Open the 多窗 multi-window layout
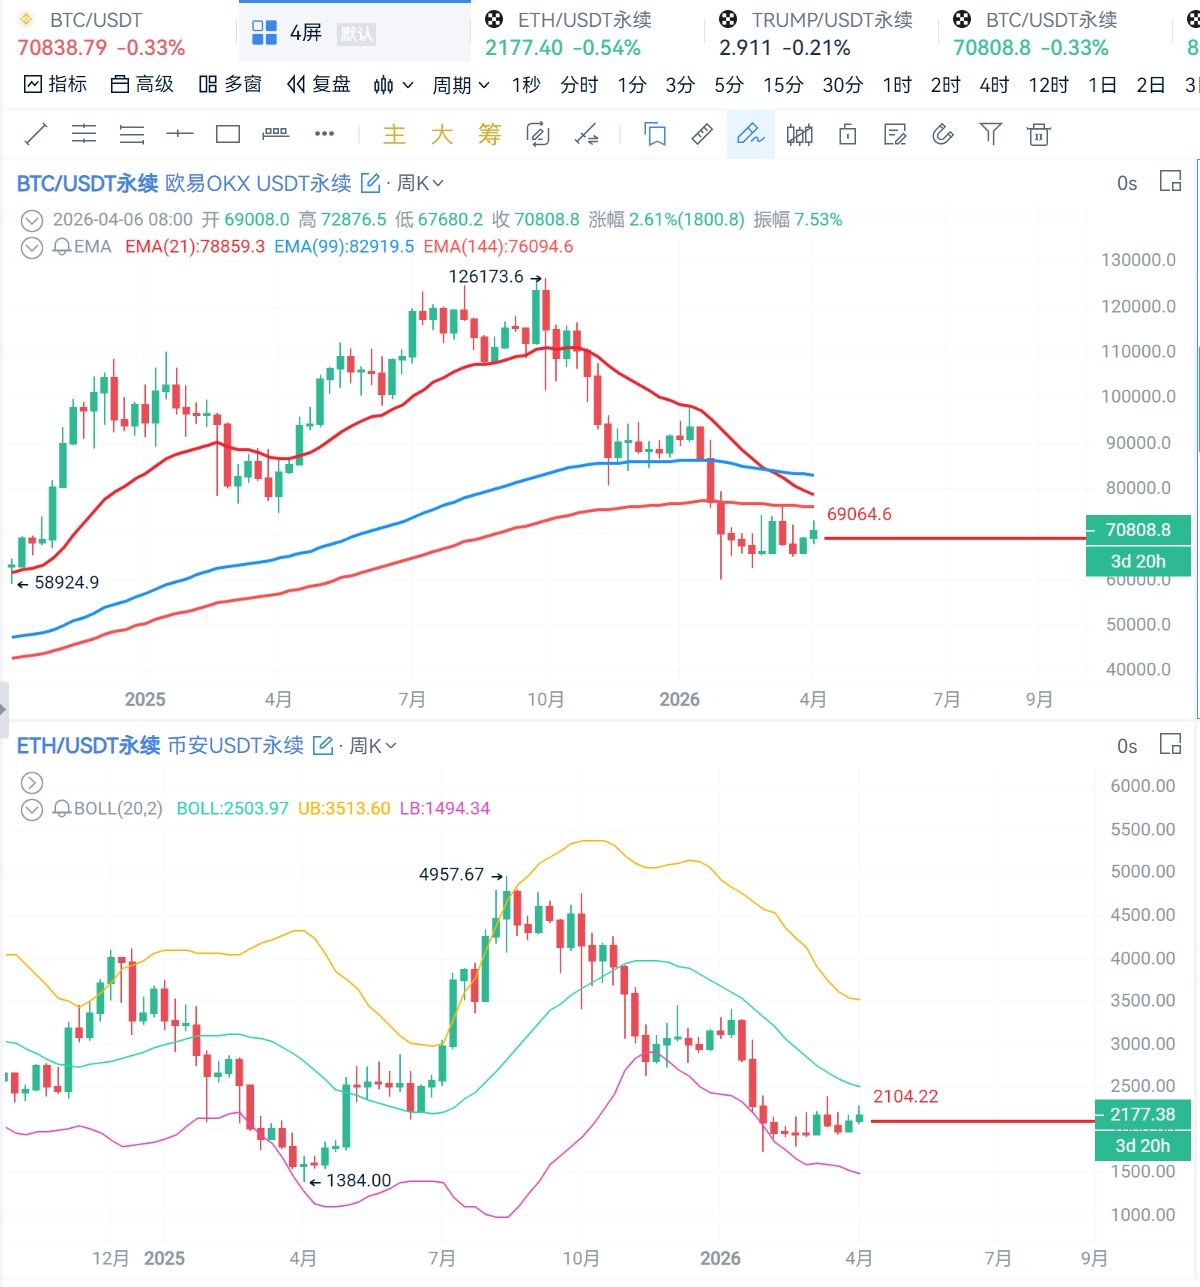Screen dimensions: 1200x1287 [x=230, y=85]
